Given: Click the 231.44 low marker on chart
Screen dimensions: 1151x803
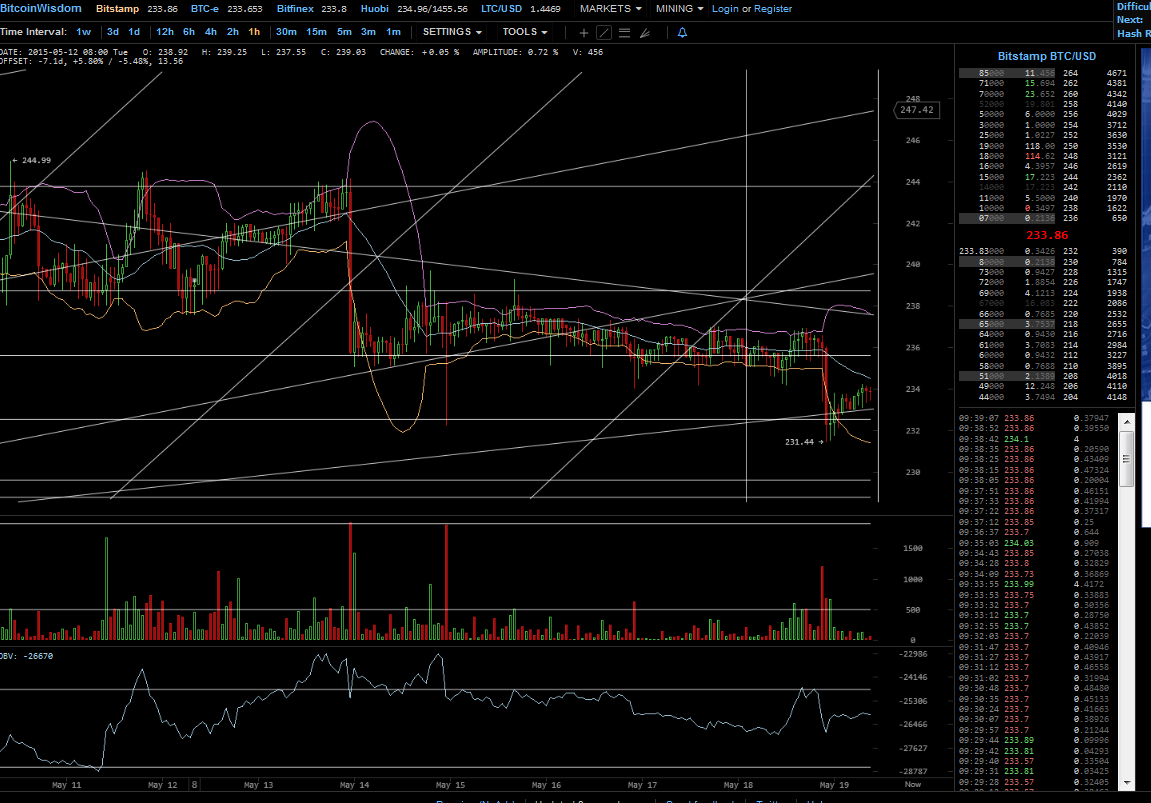Looking at the screenshot, I should (x=804, y=442).
